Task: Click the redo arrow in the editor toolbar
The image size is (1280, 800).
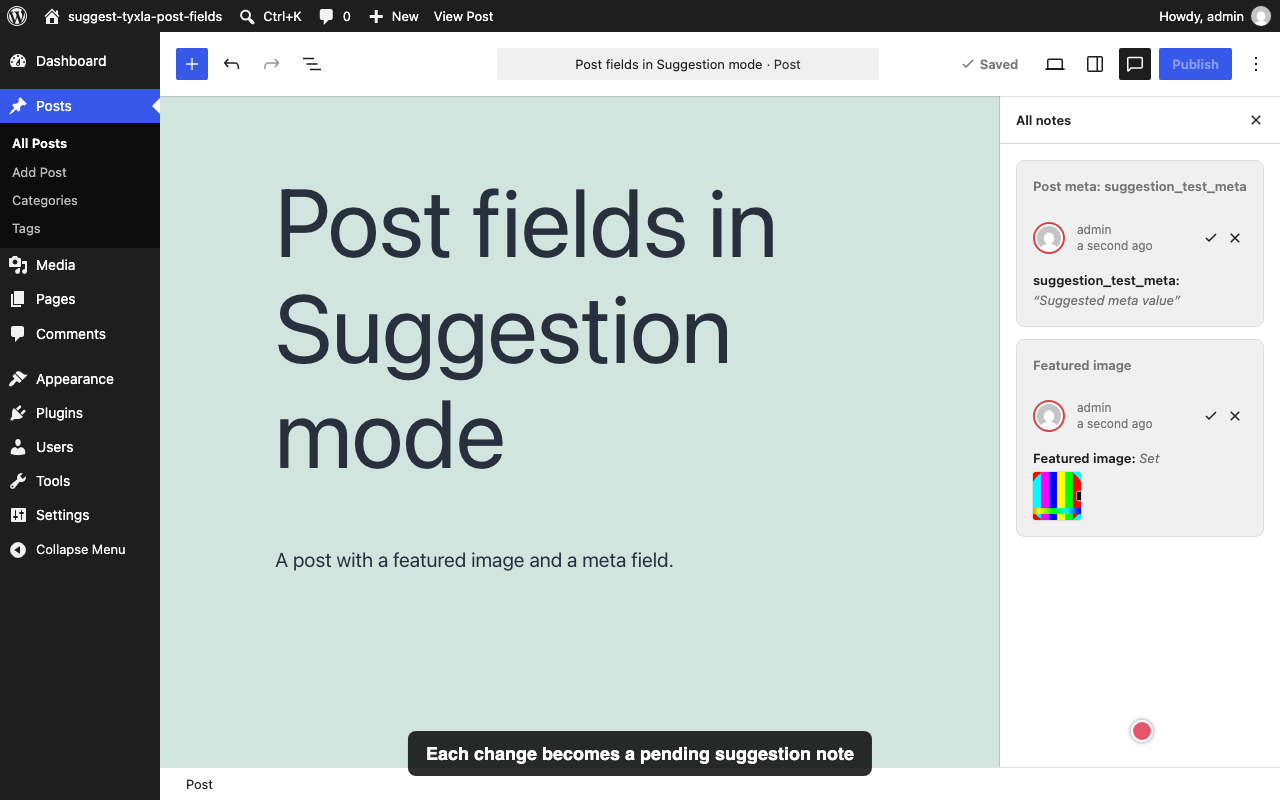Action: point(272,64)
